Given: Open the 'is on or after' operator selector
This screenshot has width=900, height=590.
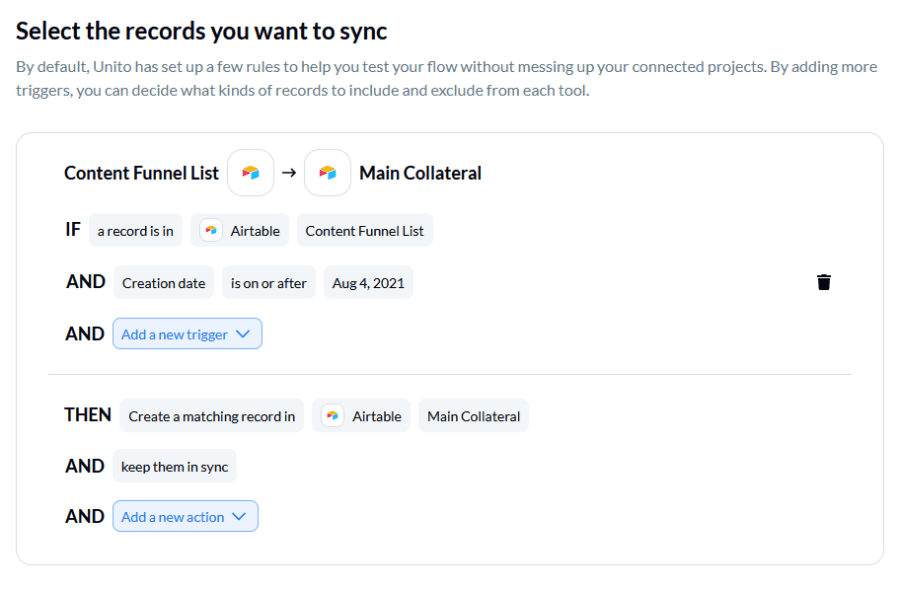Looking at the screenshot, I should point(268,282).
